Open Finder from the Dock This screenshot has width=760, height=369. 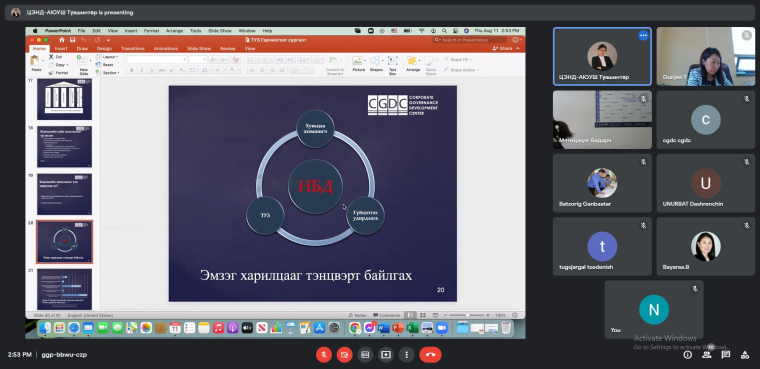click(45, 328)
